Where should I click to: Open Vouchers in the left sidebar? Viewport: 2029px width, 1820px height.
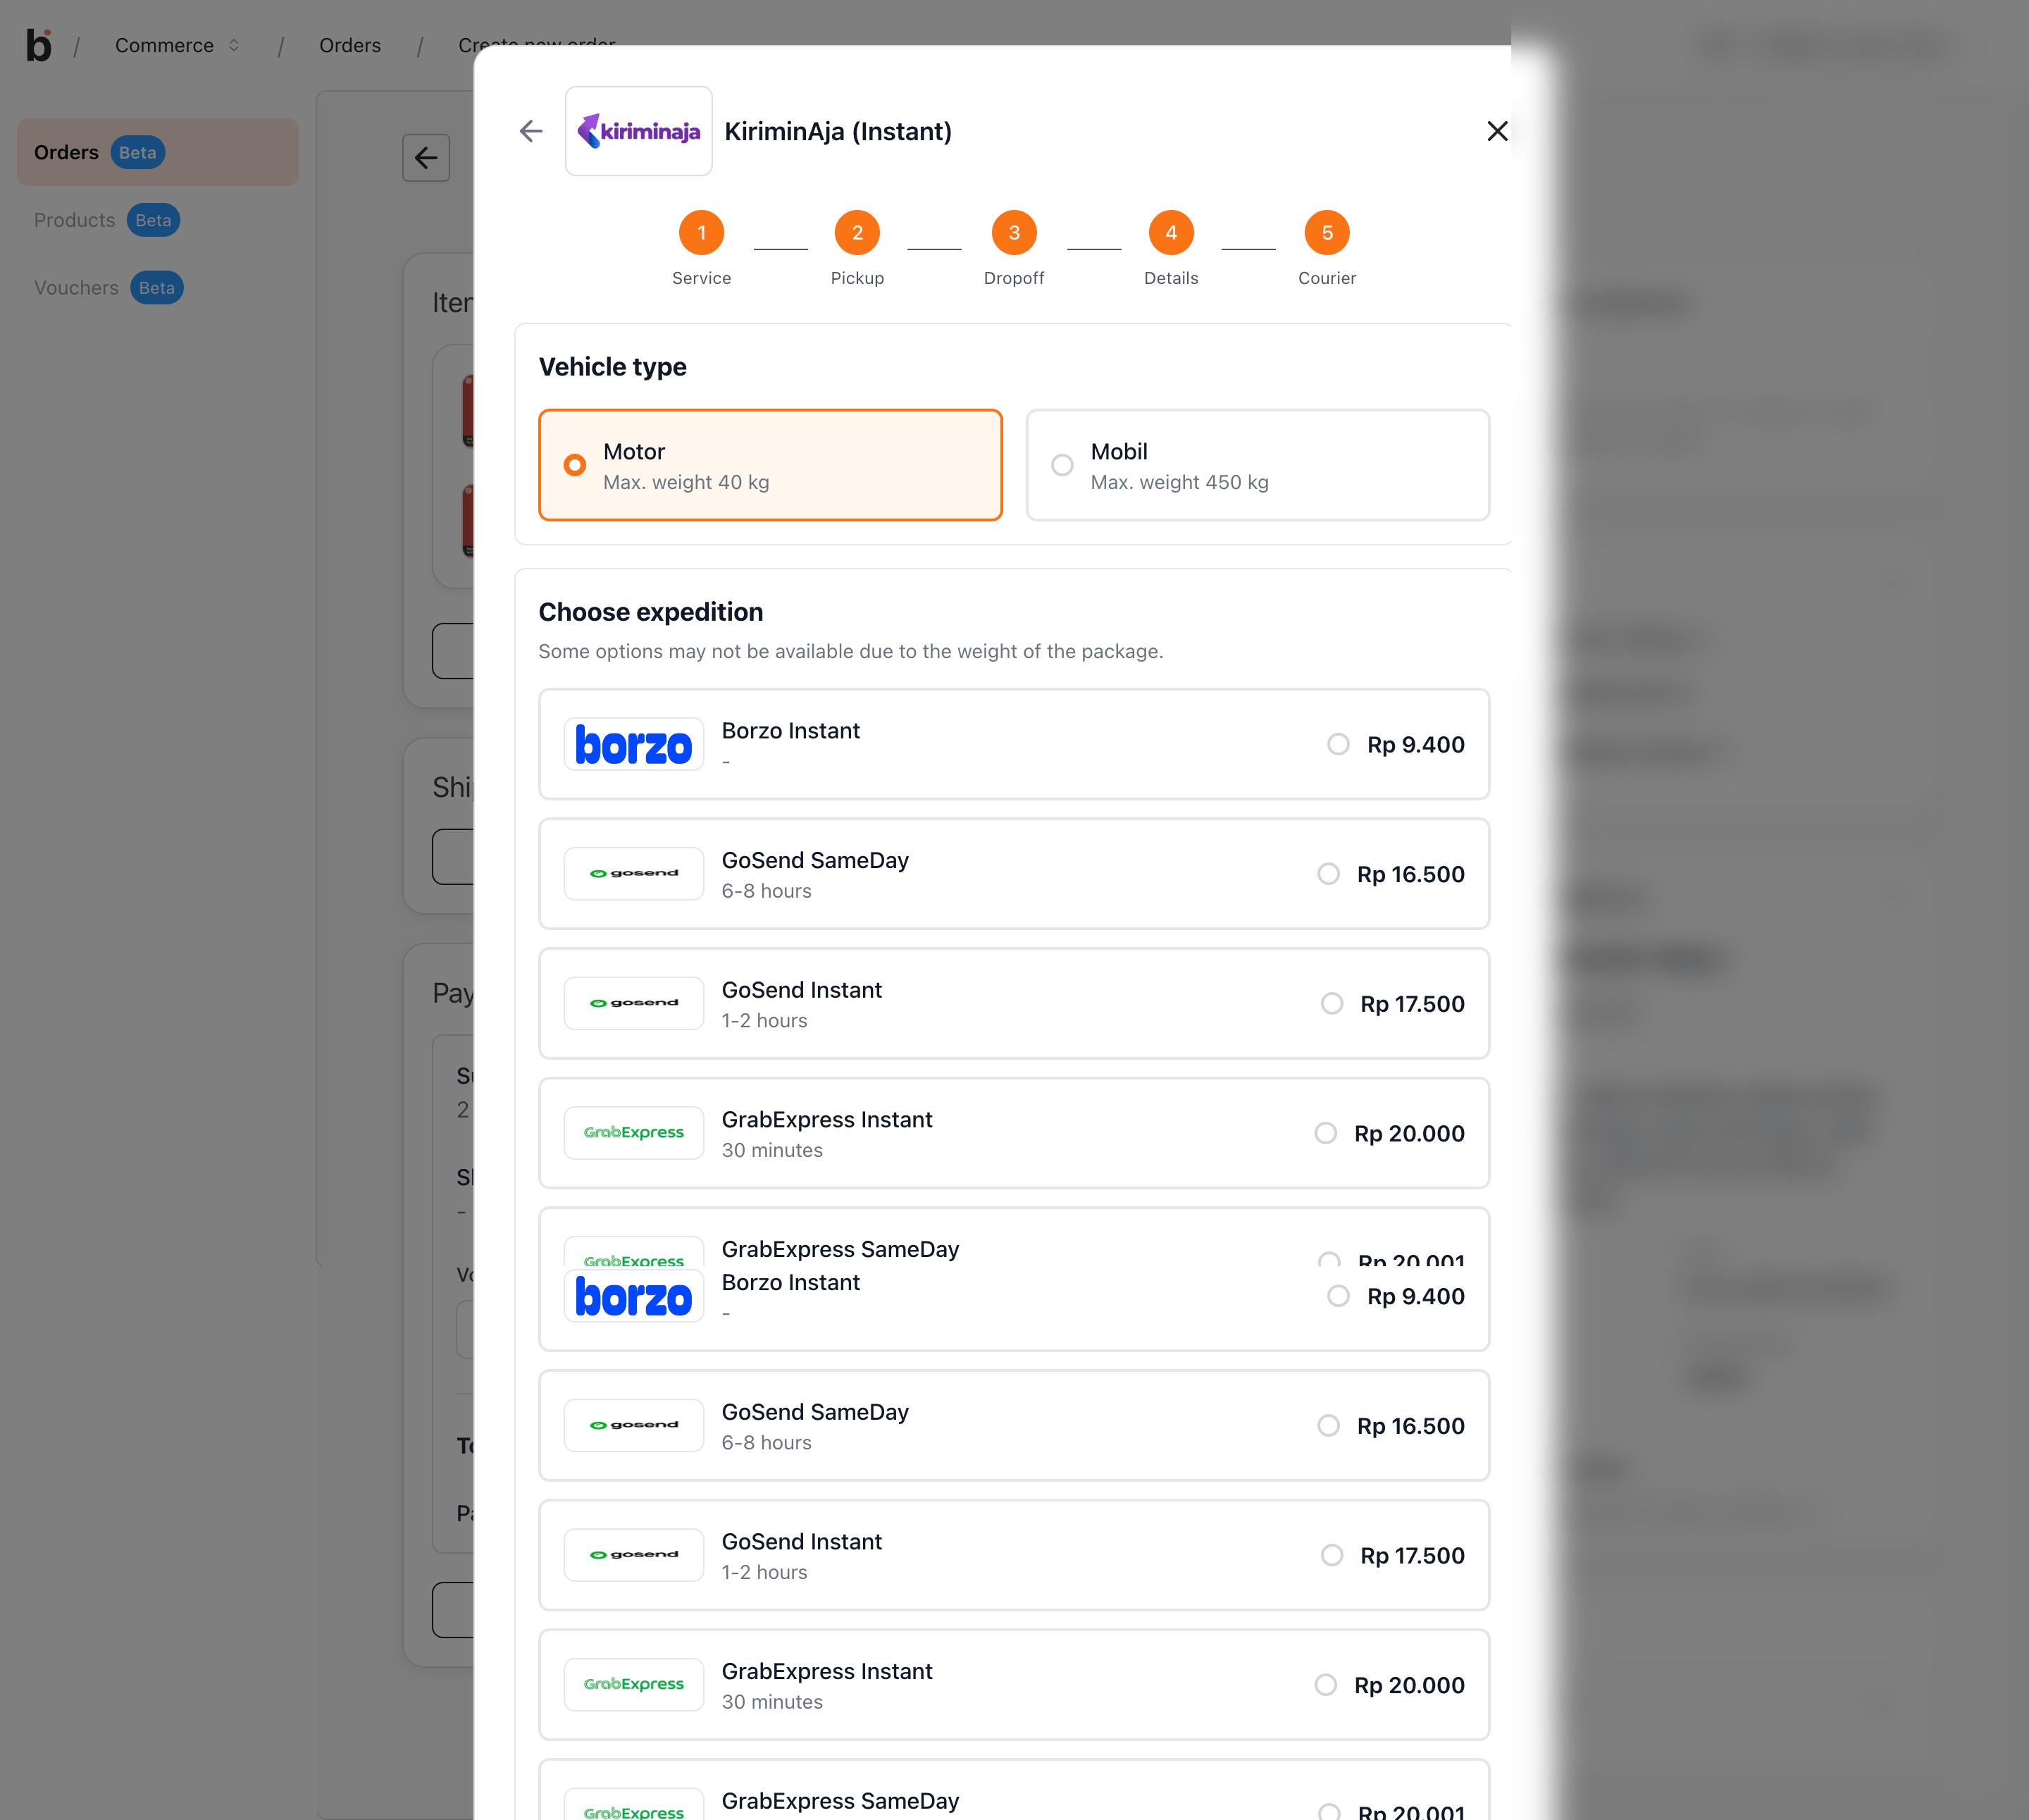[x=108, y=288]
